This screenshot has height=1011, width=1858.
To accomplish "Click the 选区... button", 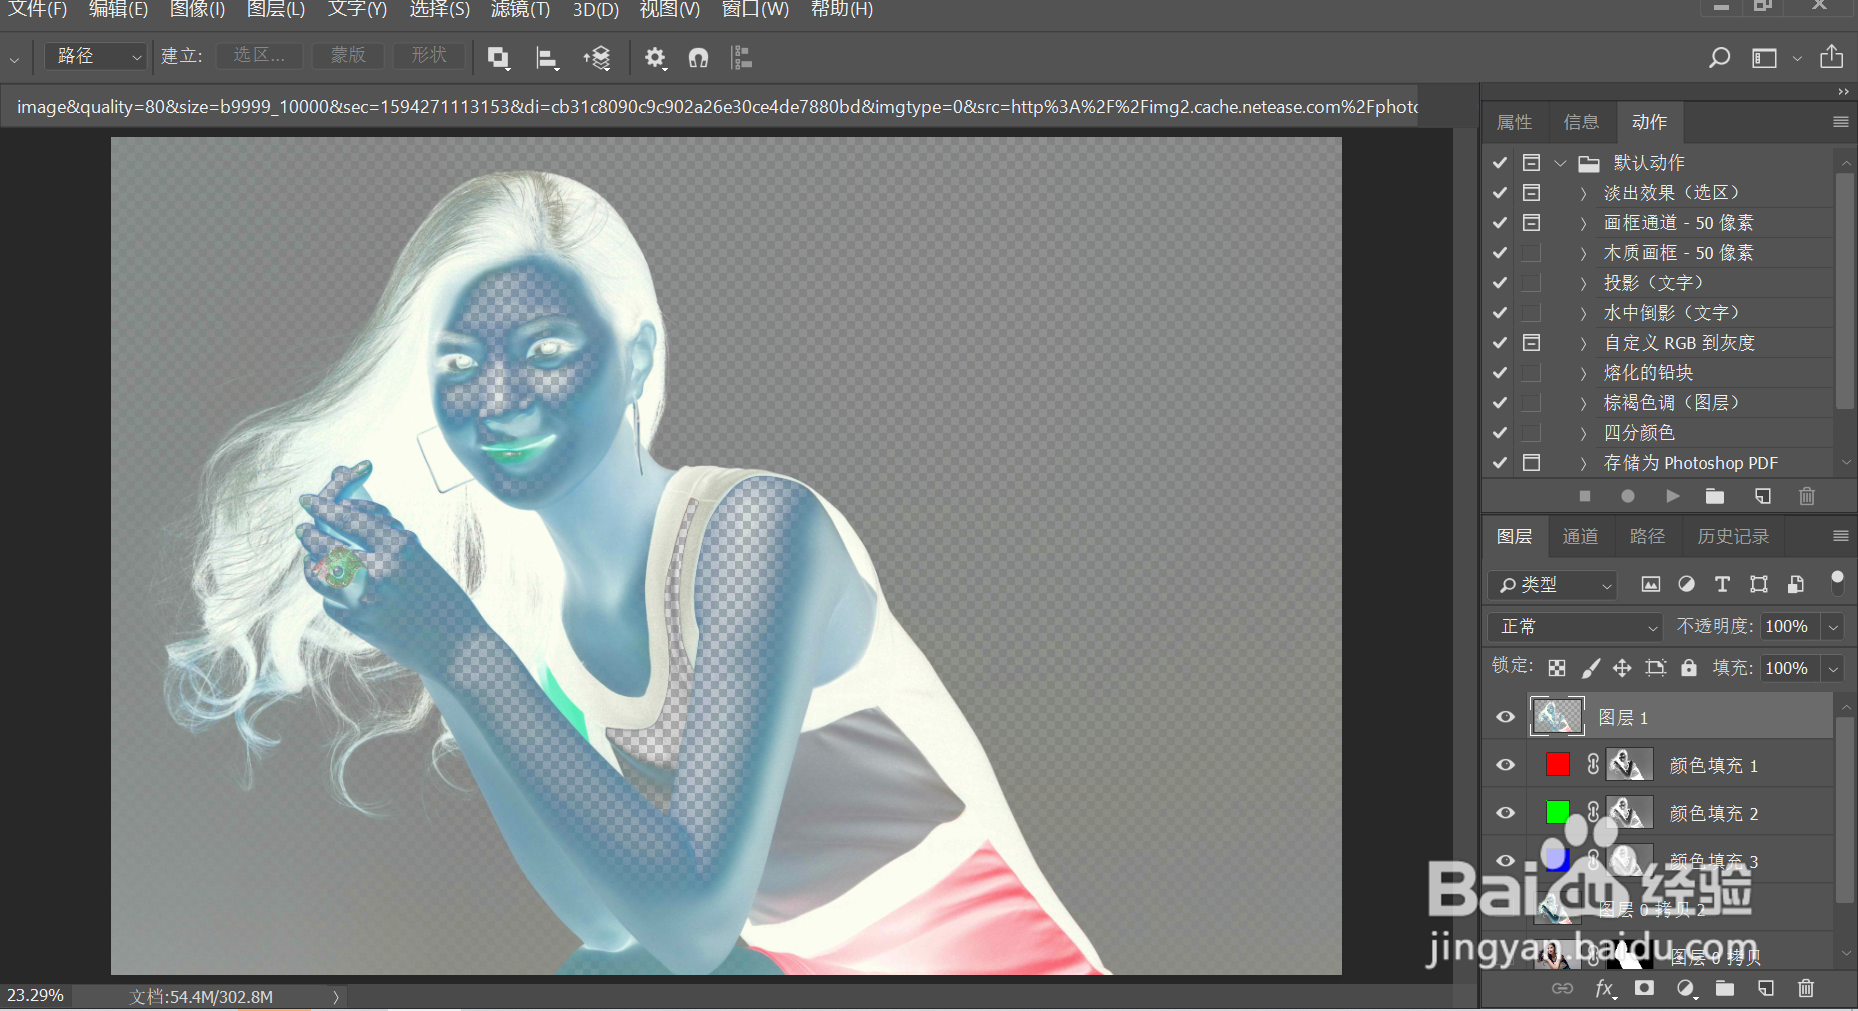I will click(259, 55).
